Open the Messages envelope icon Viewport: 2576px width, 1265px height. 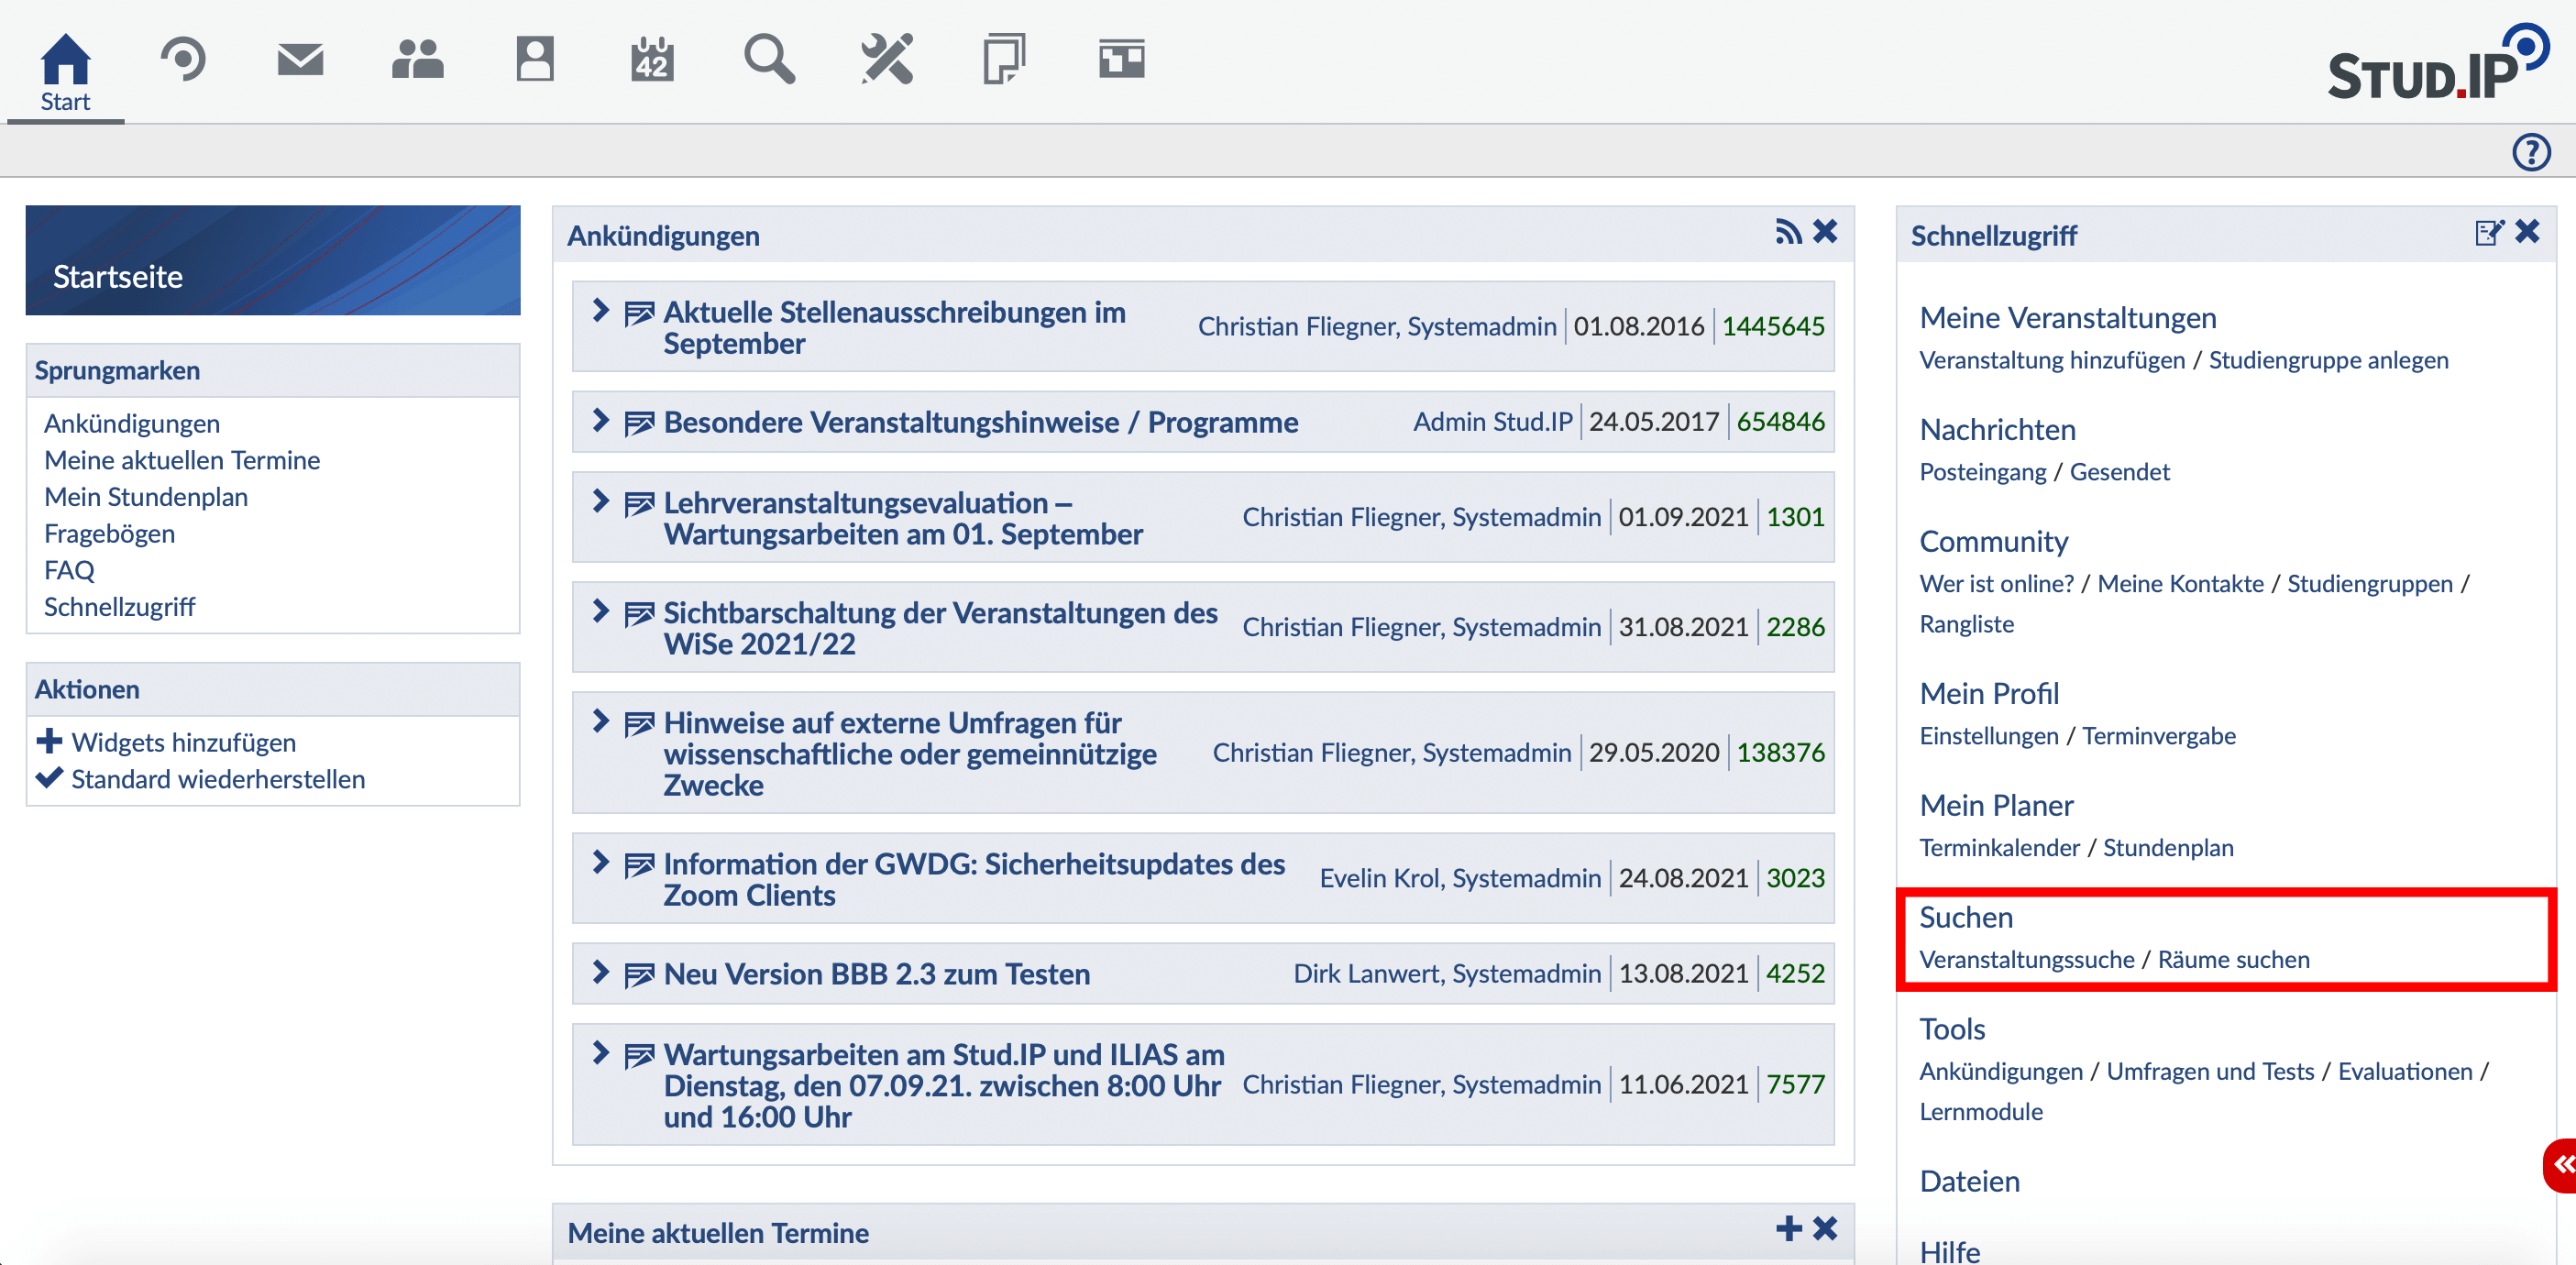300,60
